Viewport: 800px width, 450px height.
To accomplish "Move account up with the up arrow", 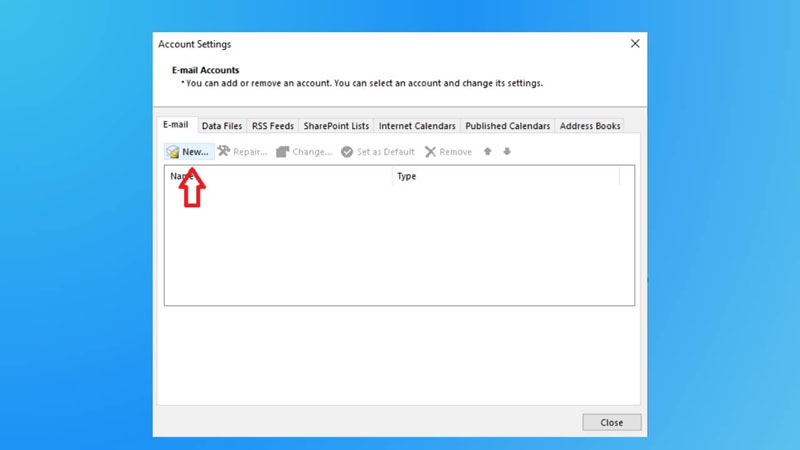I will 488,152.
